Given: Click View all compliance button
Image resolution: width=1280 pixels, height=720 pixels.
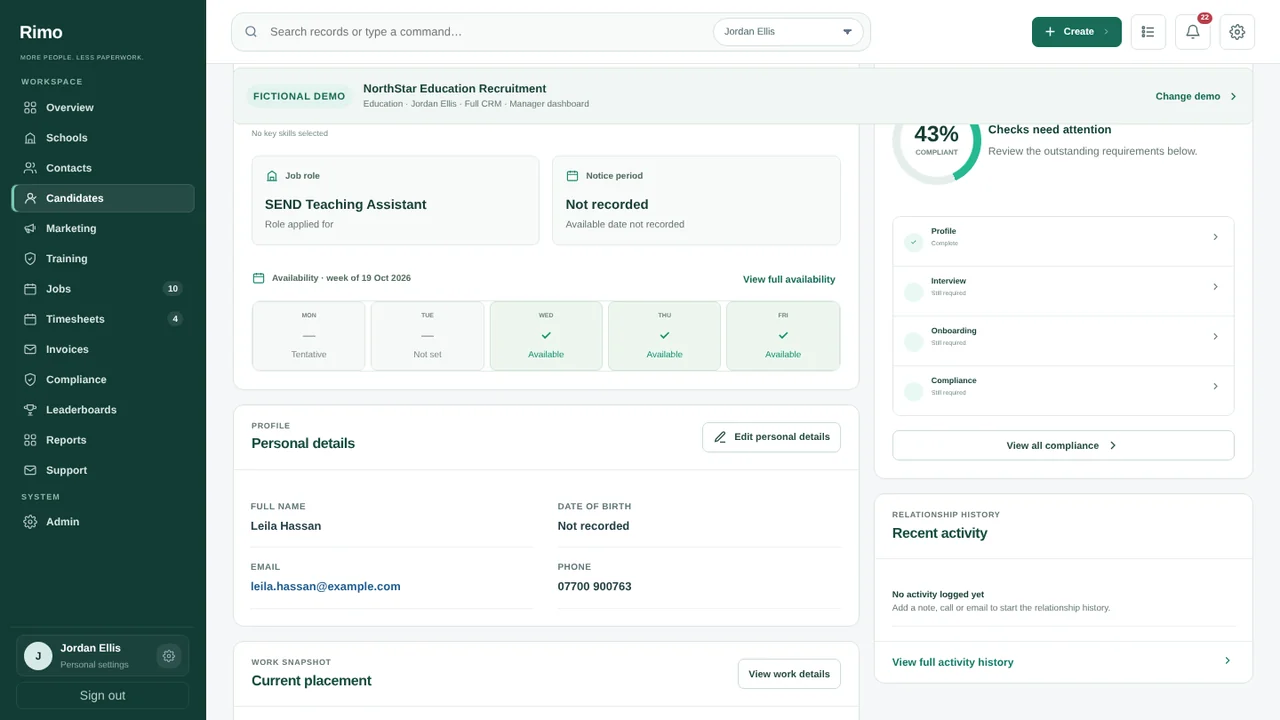Looking at the screenshot, I should click(x=1063, y=445).
